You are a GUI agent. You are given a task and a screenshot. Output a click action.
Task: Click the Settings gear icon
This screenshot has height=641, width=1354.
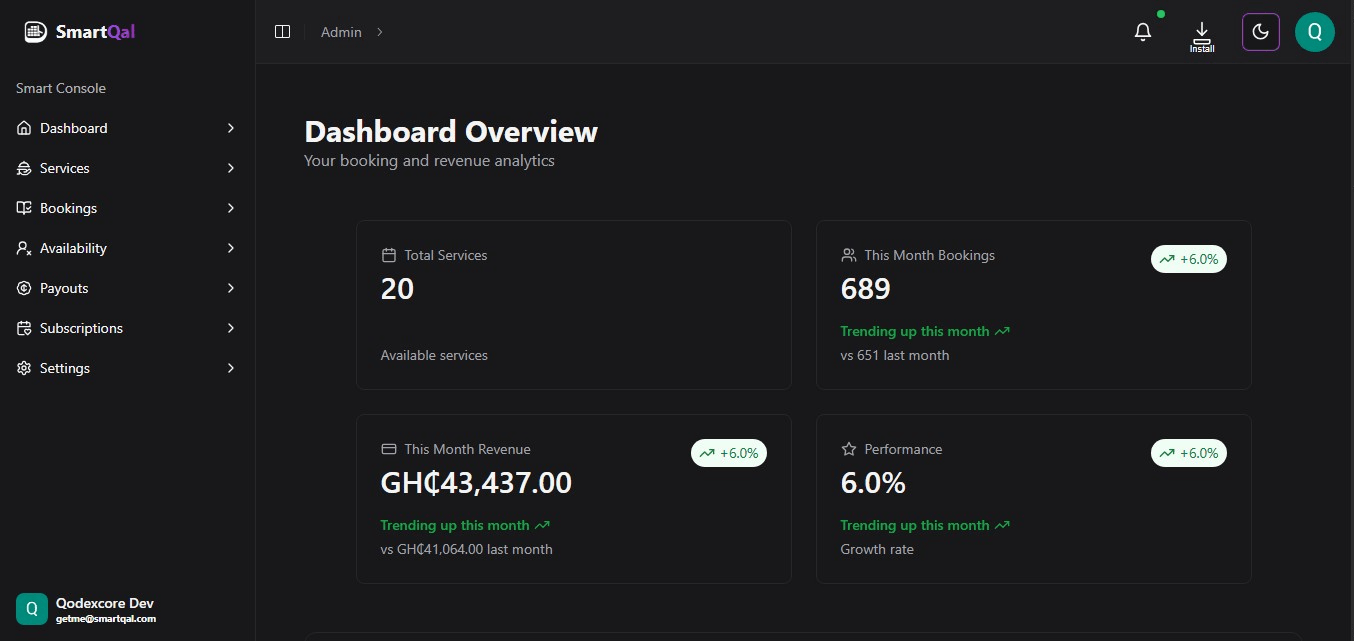(22, 368)
